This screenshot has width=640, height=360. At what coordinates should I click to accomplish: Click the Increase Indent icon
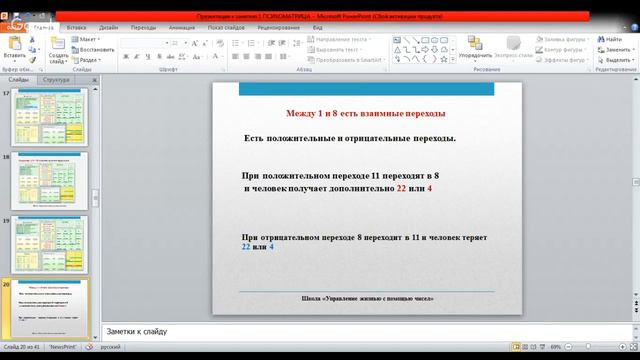(282, 43)
